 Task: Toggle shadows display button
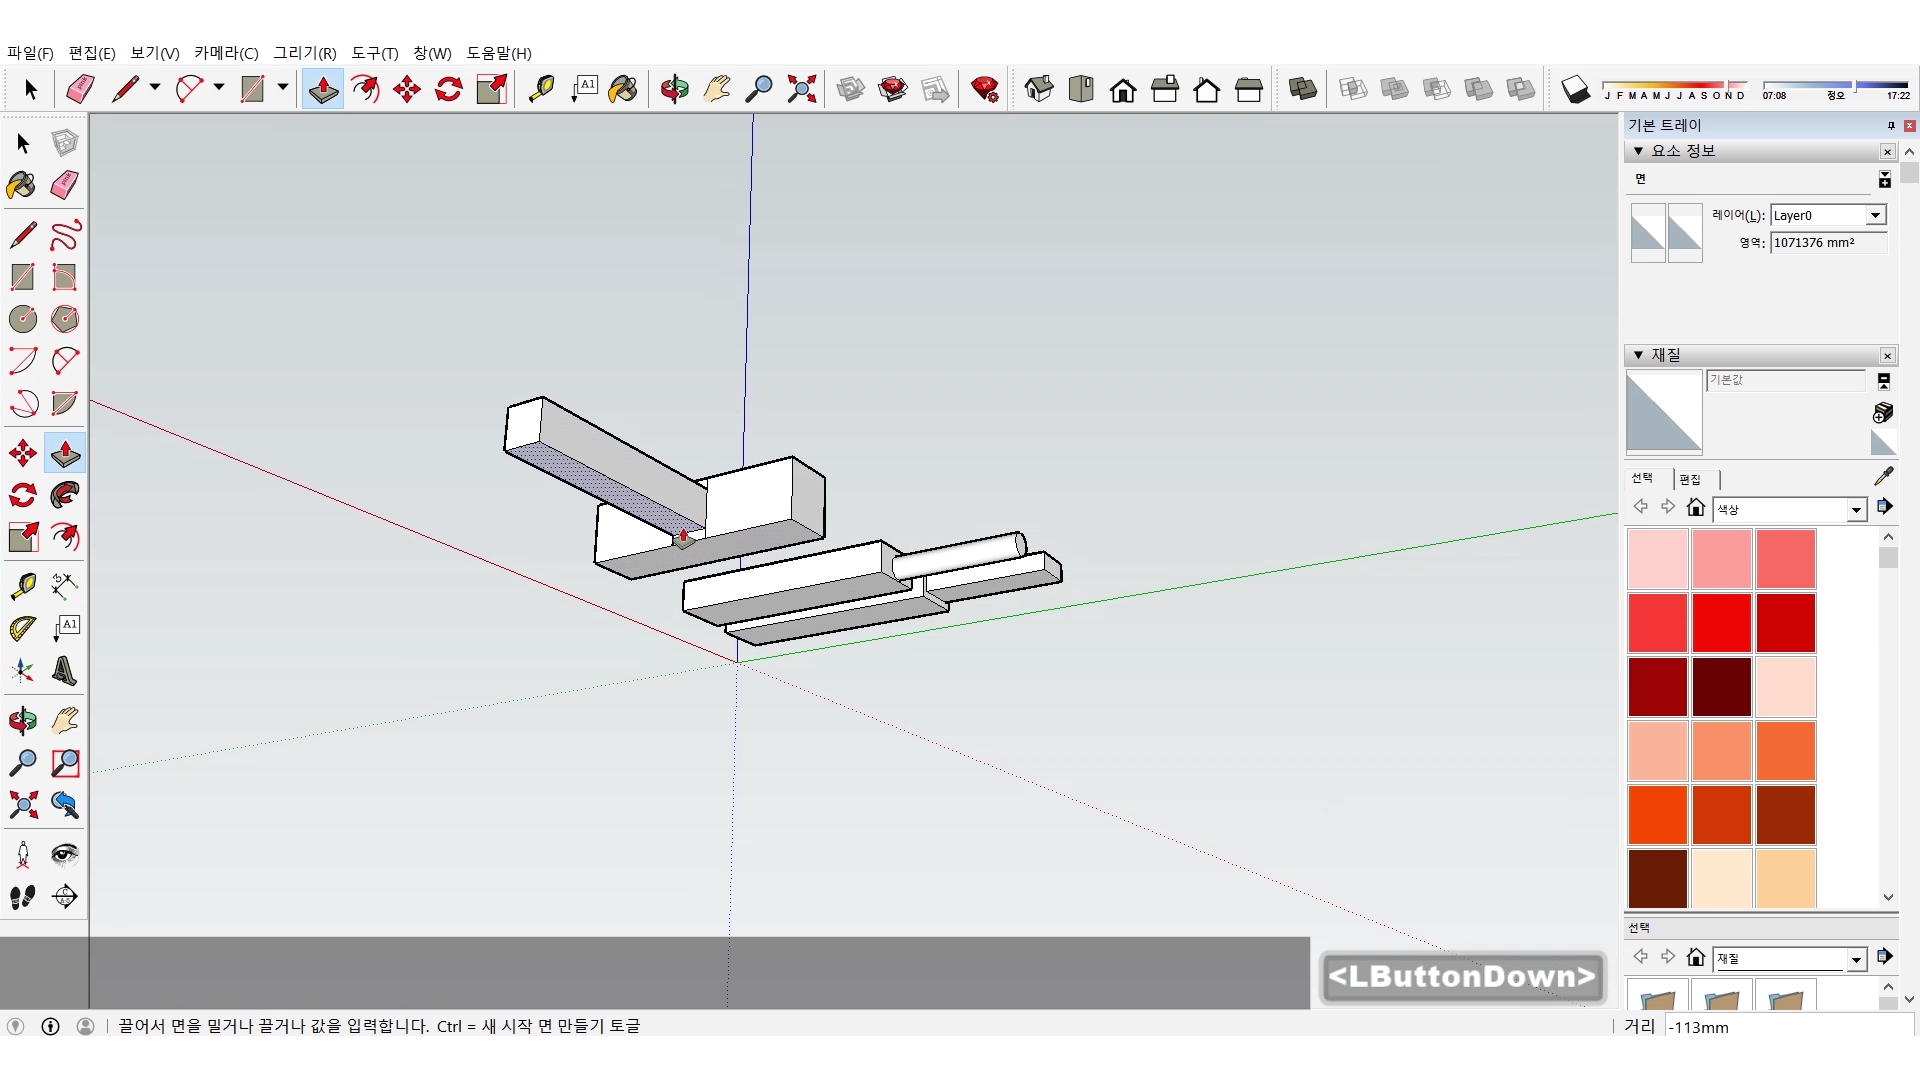[x=1575, y=89]
